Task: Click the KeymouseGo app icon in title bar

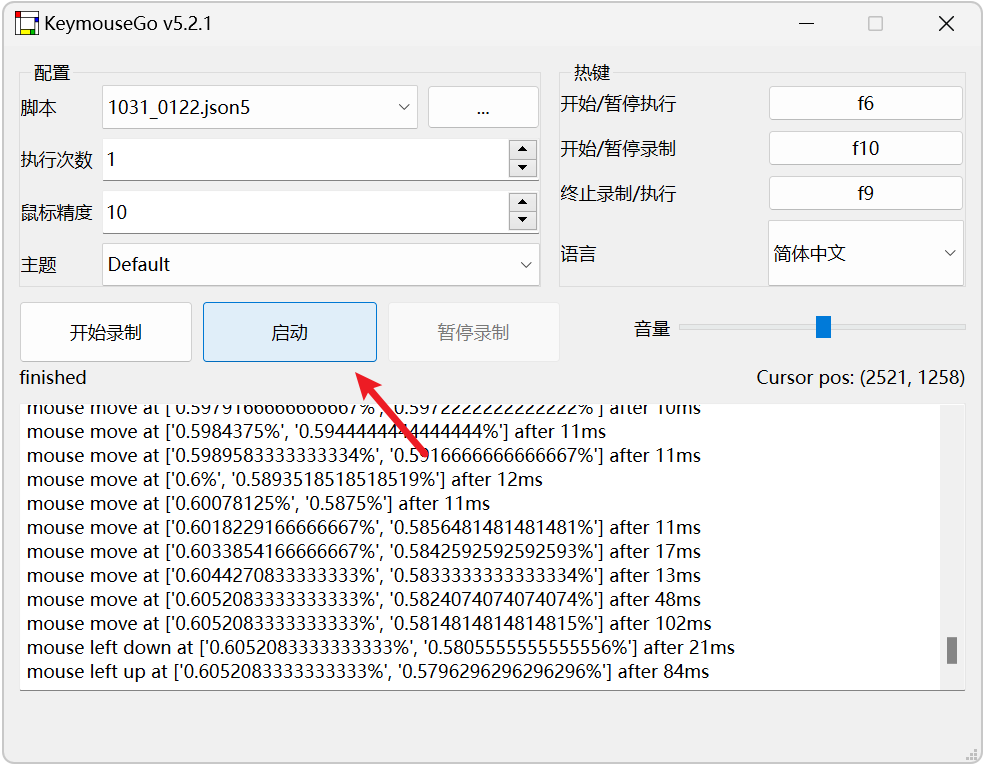Action: point(26,23)
